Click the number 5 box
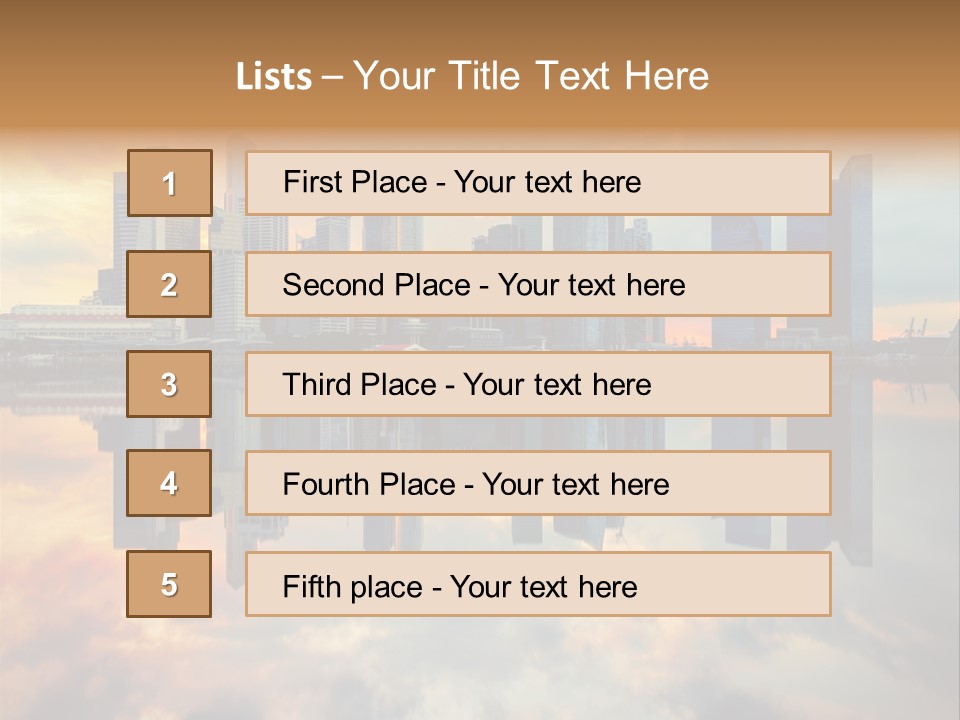This screenshot has width=960, height=720. pyautogui.click(x=169, y=584)
